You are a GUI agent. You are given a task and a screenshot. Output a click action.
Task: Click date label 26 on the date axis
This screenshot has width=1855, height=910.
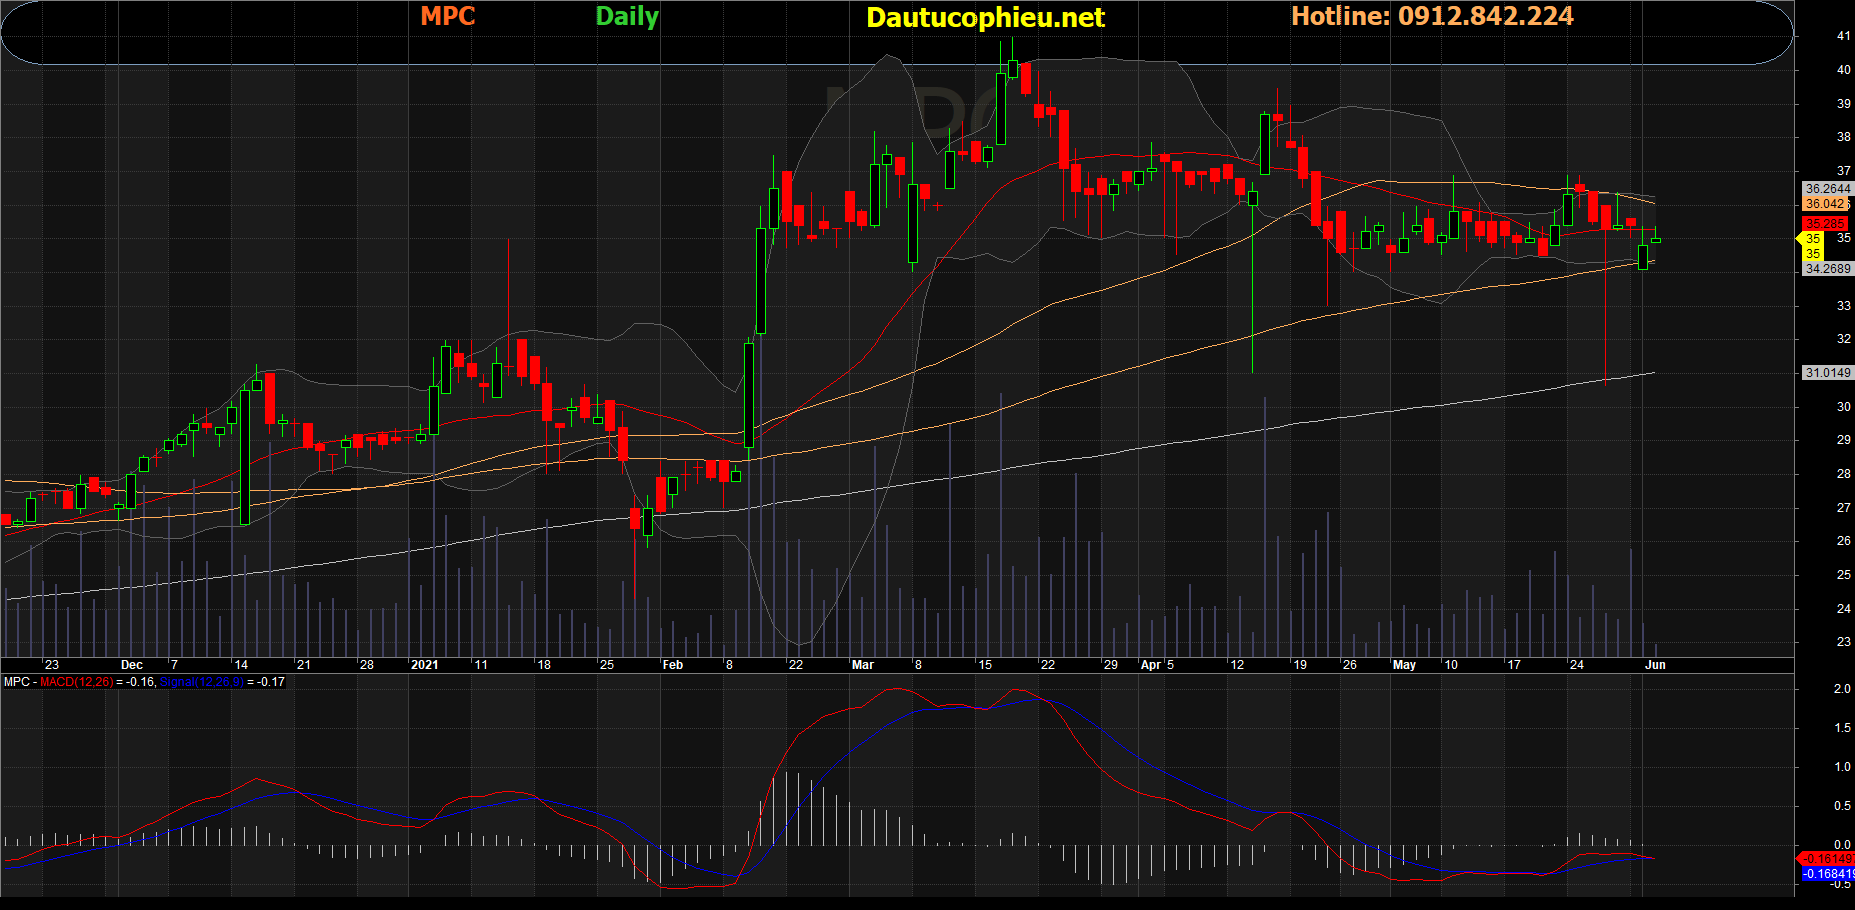pos(1350,665)
